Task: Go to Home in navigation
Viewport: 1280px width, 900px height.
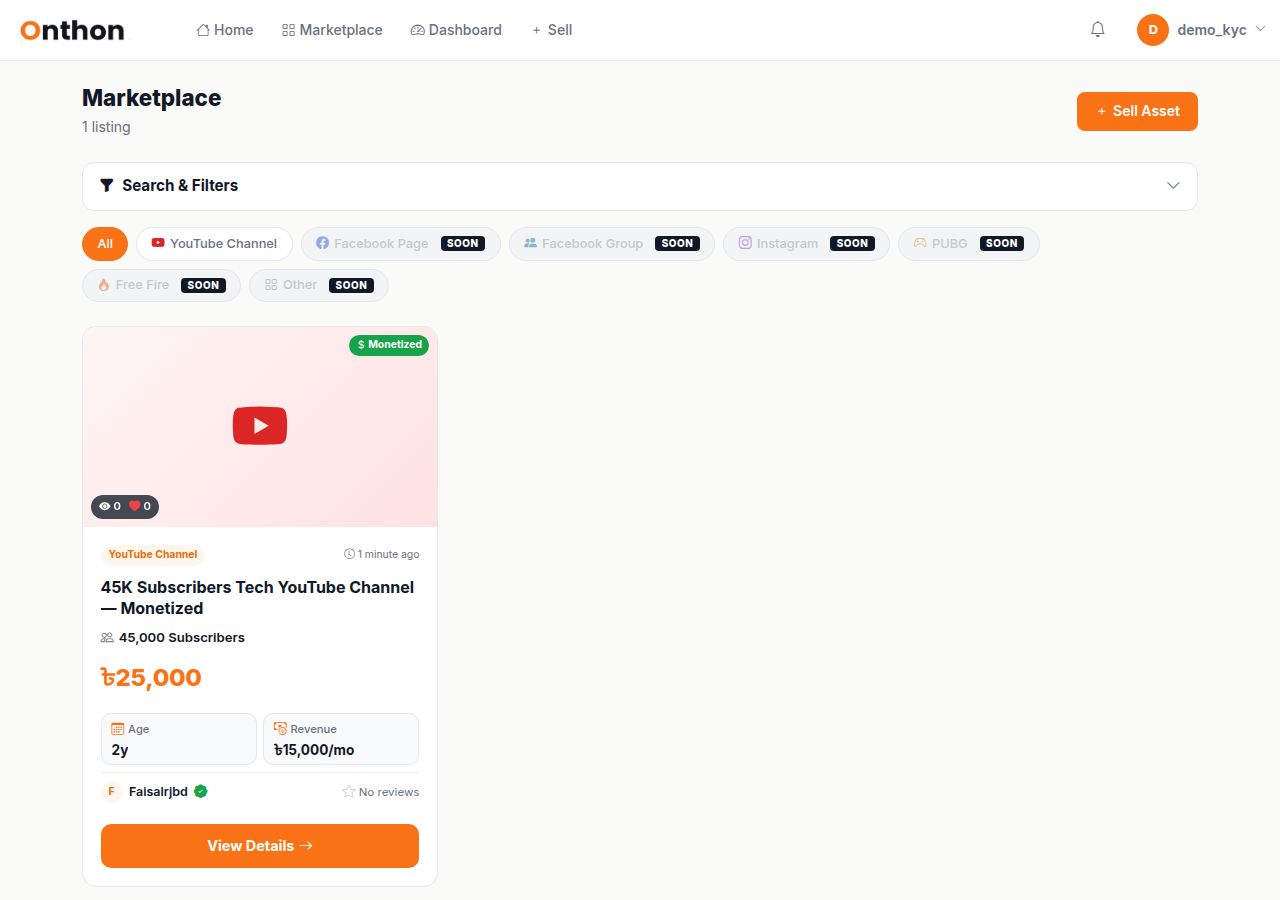Action: pyautogui.click(x=225, y=30)
